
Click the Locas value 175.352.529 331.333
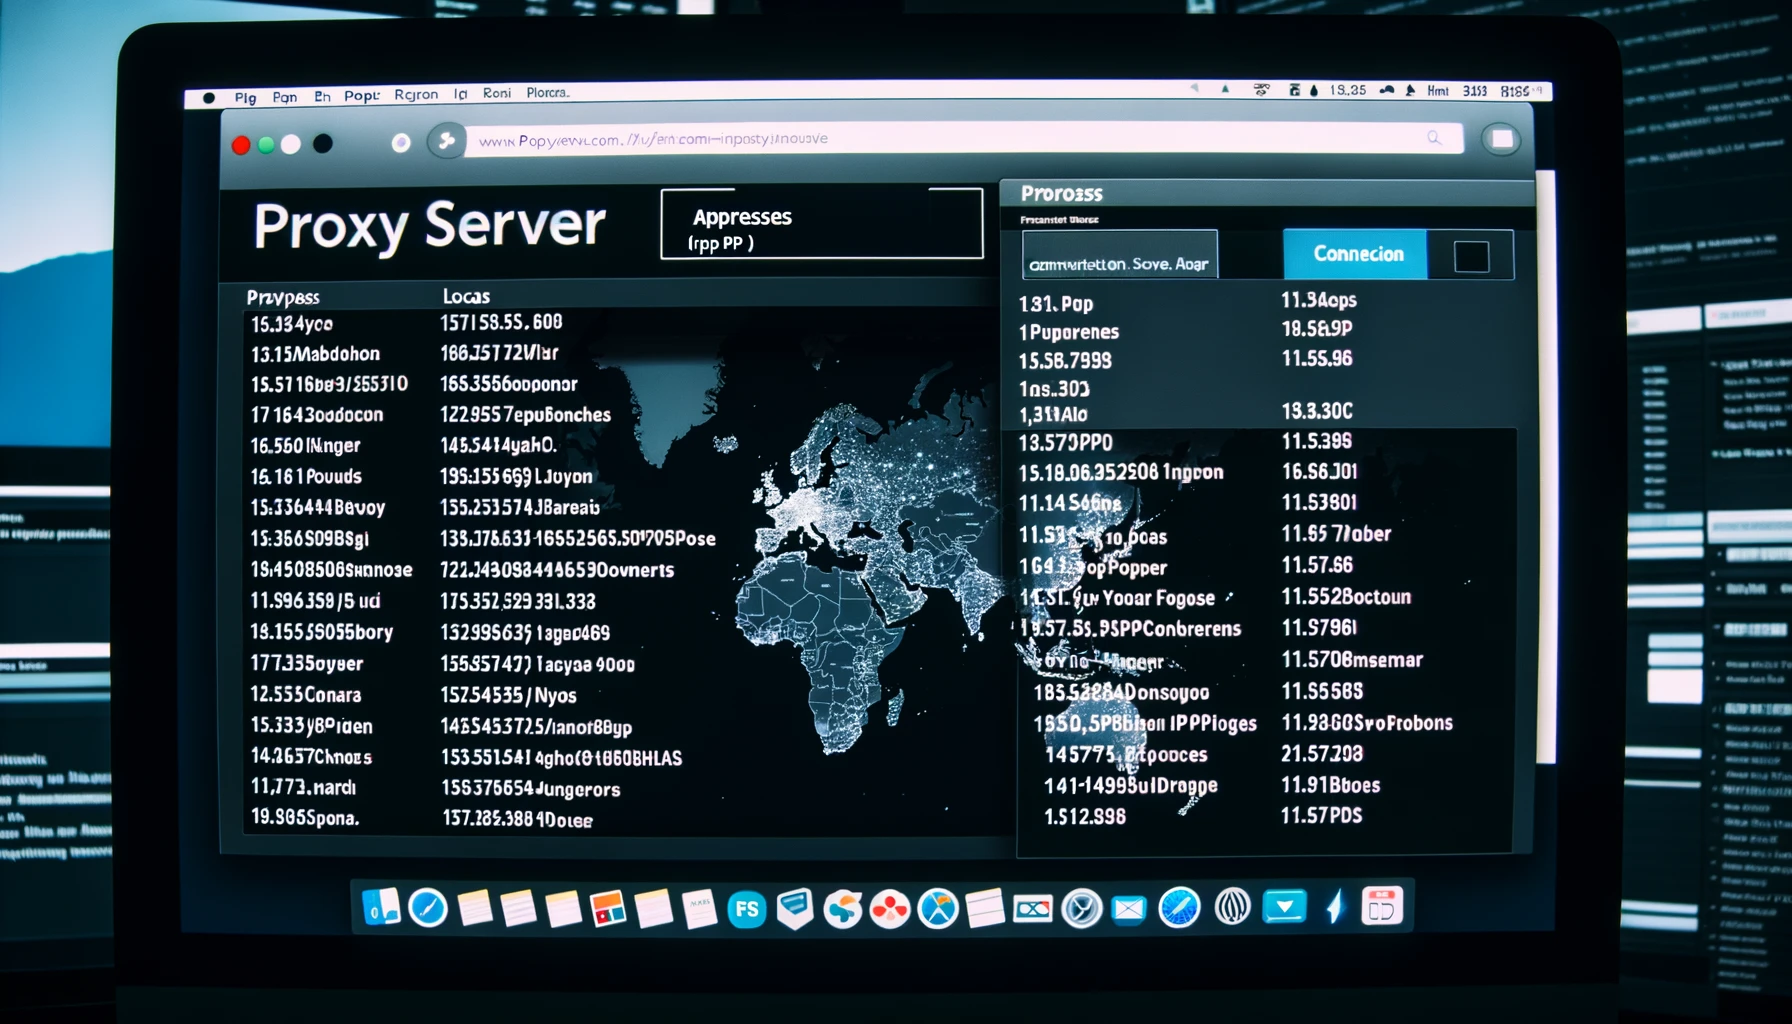pos(518,602)
